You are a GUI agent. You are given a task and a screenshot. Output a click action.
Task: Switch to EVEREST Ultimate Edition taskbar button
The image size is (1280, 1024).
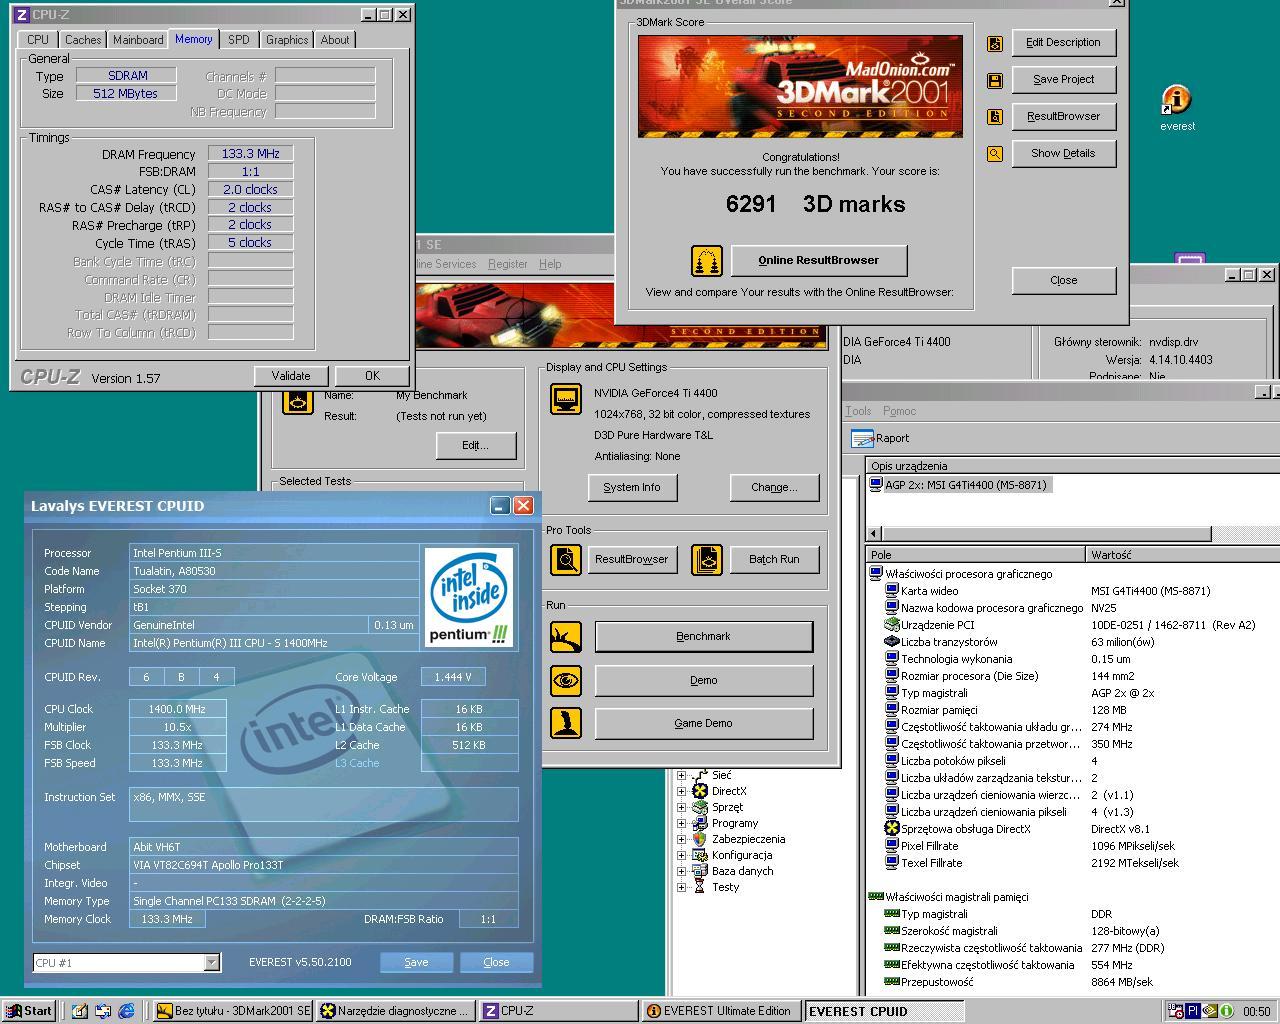[722, 1011]
